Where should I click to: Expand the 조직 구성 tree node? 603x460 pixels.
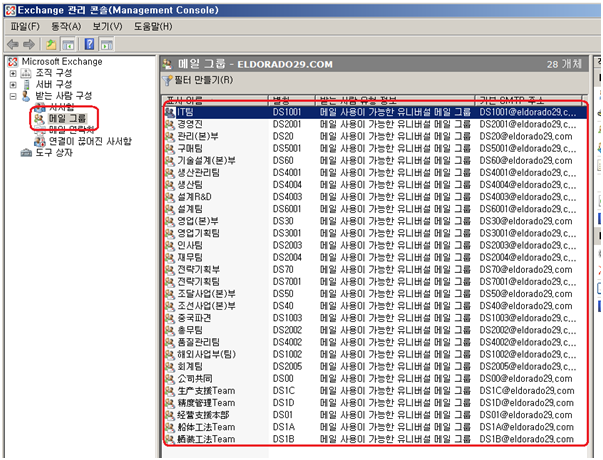coord(13,73)
